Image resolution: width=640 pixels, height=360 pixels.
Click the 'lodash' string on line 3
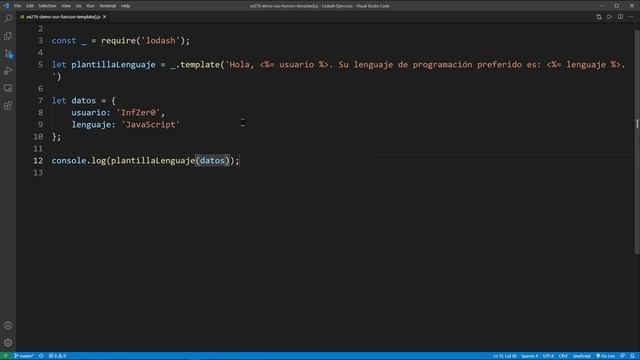[160, 40]
